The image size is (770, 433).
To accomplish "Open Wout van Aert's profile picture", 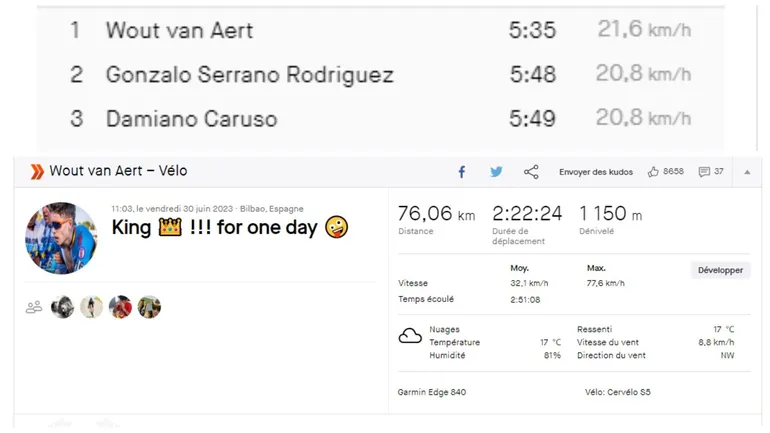I will pyautogui.click(x=61, y=237).
